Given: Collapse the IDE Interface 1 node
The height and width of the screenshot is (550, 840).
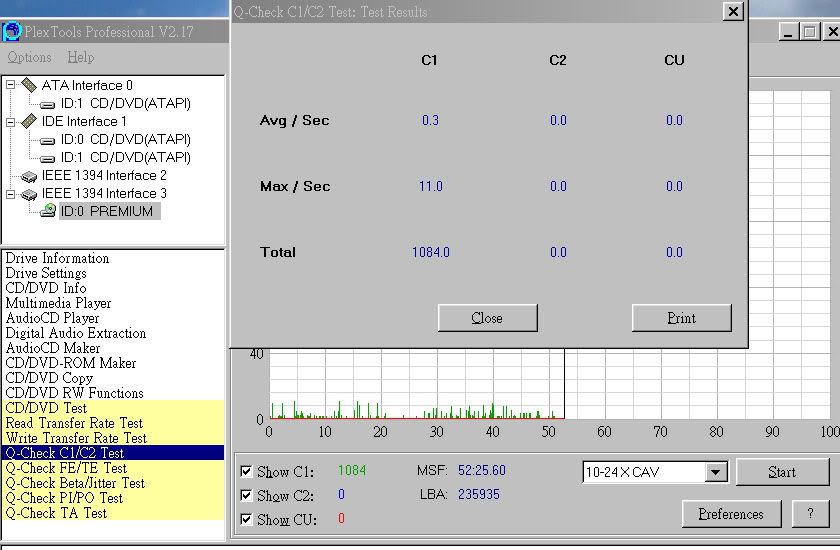Looking at the screenshot, I should (10, 122).
